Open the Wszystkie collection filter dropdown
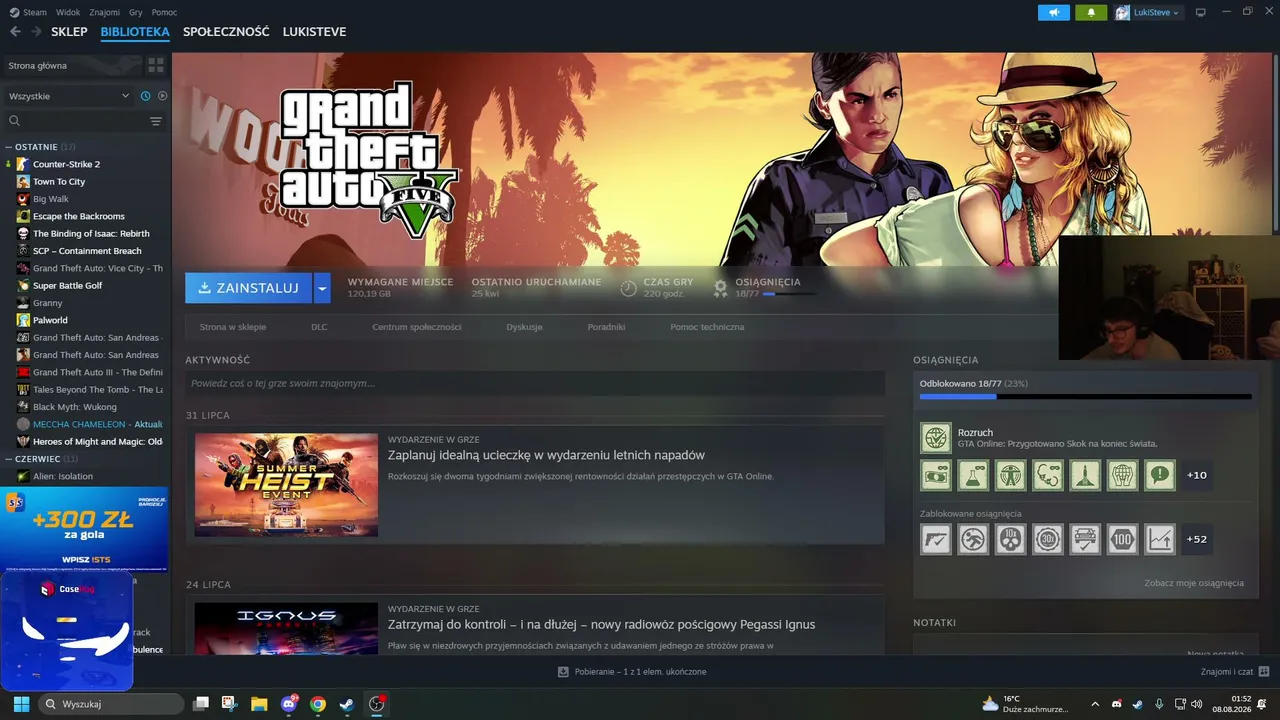1280x720 pixels. click(x=69, y=96)
